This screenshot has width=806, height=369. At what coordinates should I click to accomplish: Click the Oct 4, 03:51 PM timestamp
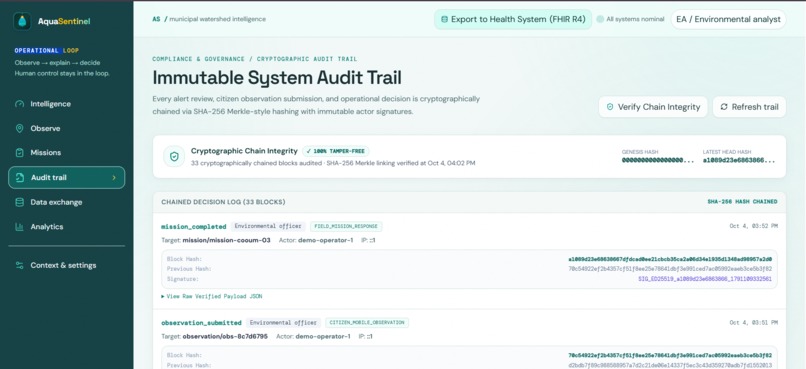(x=754, y=323)
